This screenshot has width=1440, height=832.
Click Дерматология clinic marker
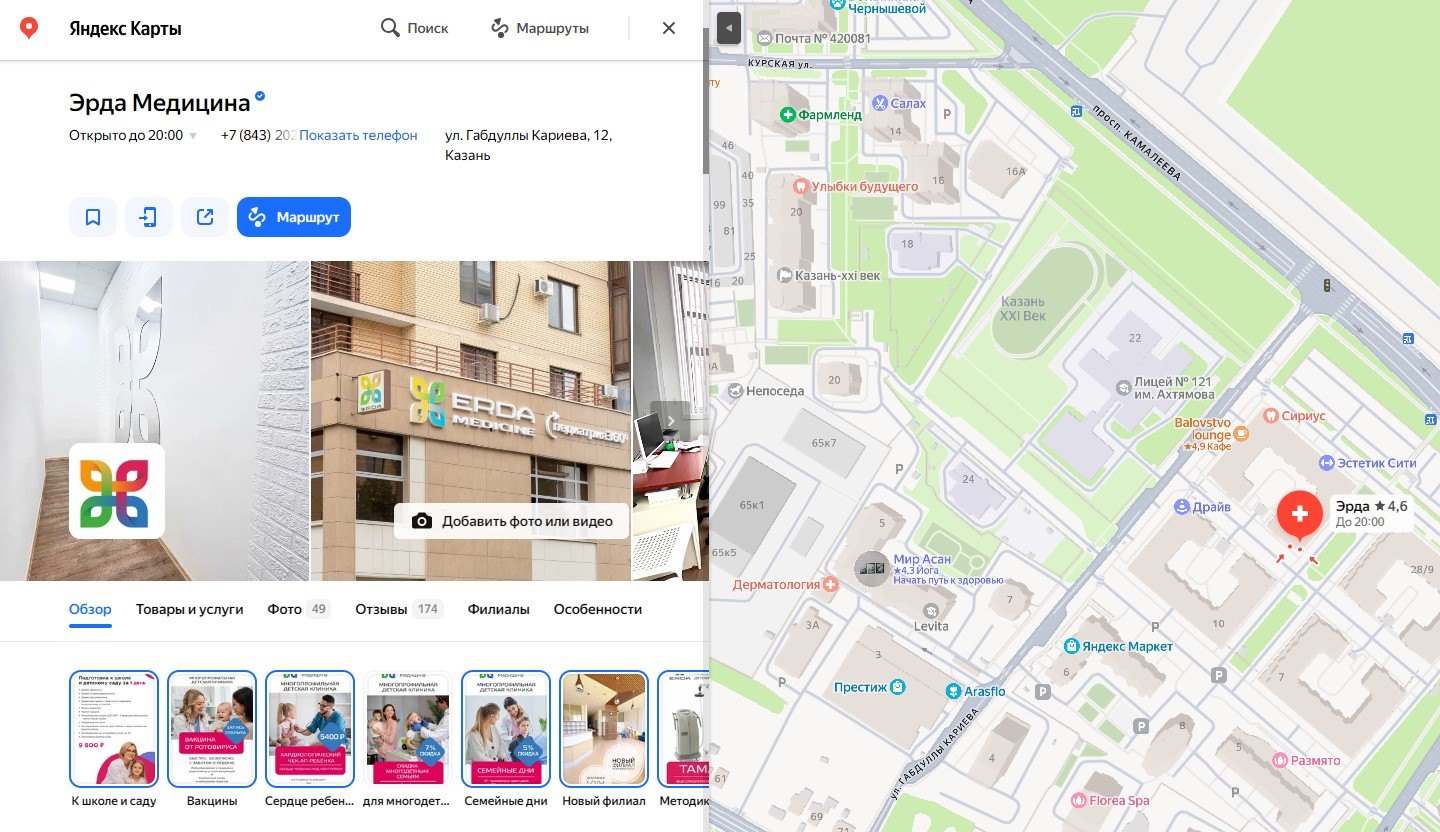click(829, 585)
